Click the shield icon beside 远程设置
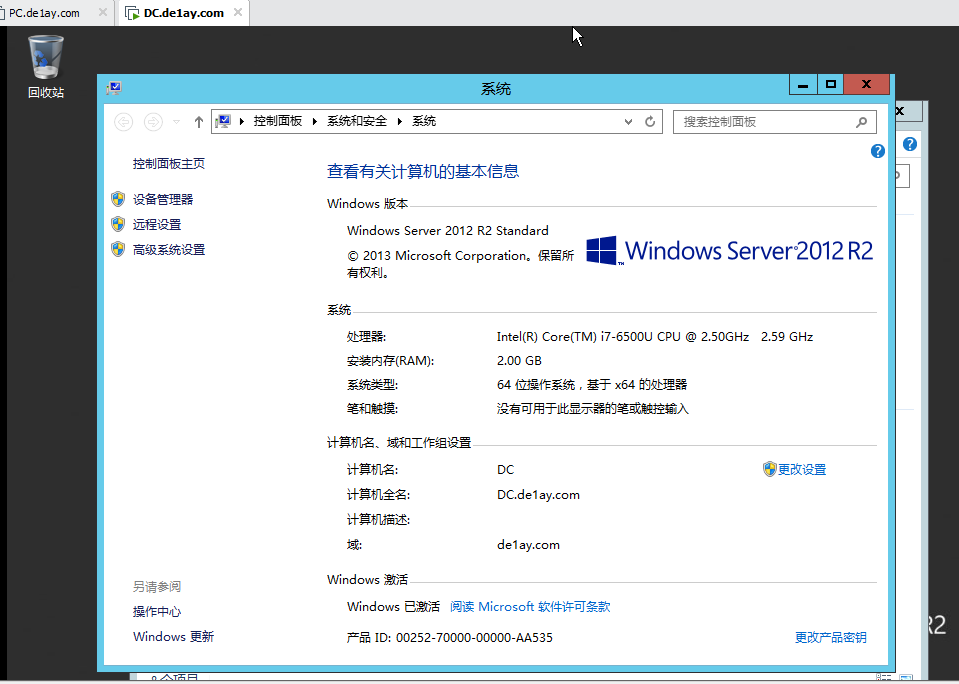 118,224
